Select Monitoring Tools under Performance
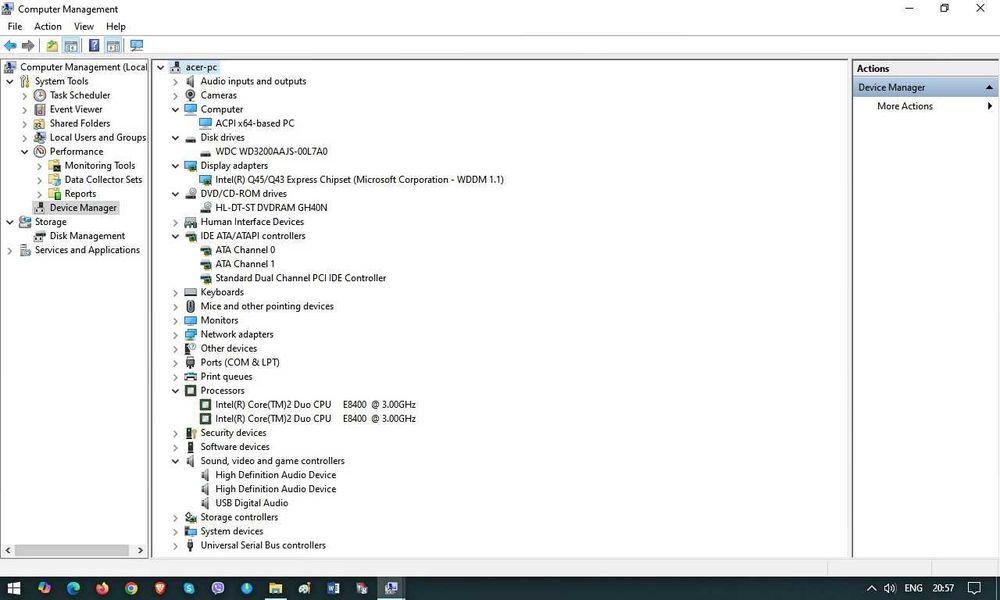This screenshot has height=600, width=1000. click(99, 165)
